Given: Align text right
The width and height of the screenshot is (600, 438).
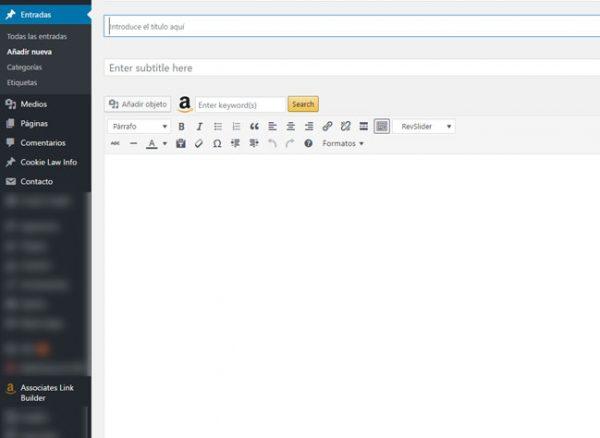Looking at the screenshot, I should tap(309, 127).
